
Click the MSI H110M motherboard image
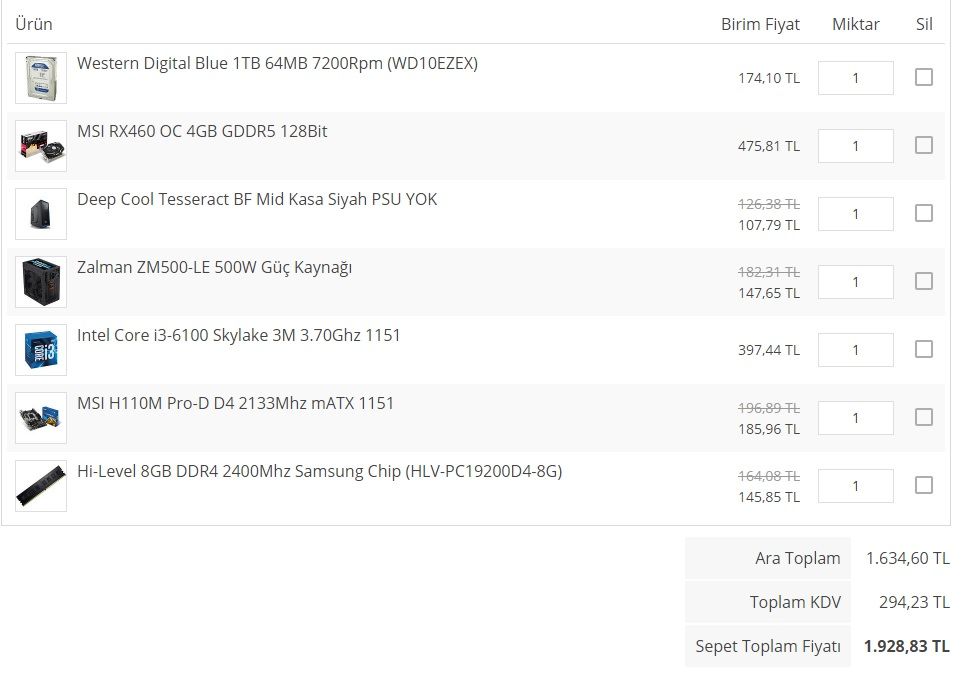(41, 418)
